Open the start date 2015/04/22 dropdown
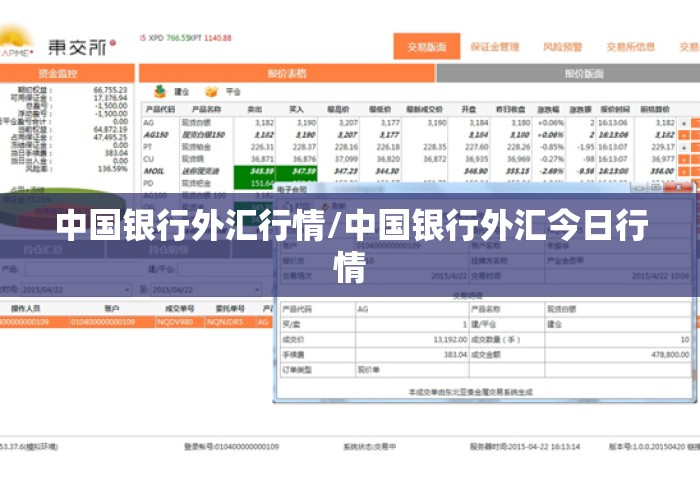This screenshot has height=490, width=700. [127, 290]
